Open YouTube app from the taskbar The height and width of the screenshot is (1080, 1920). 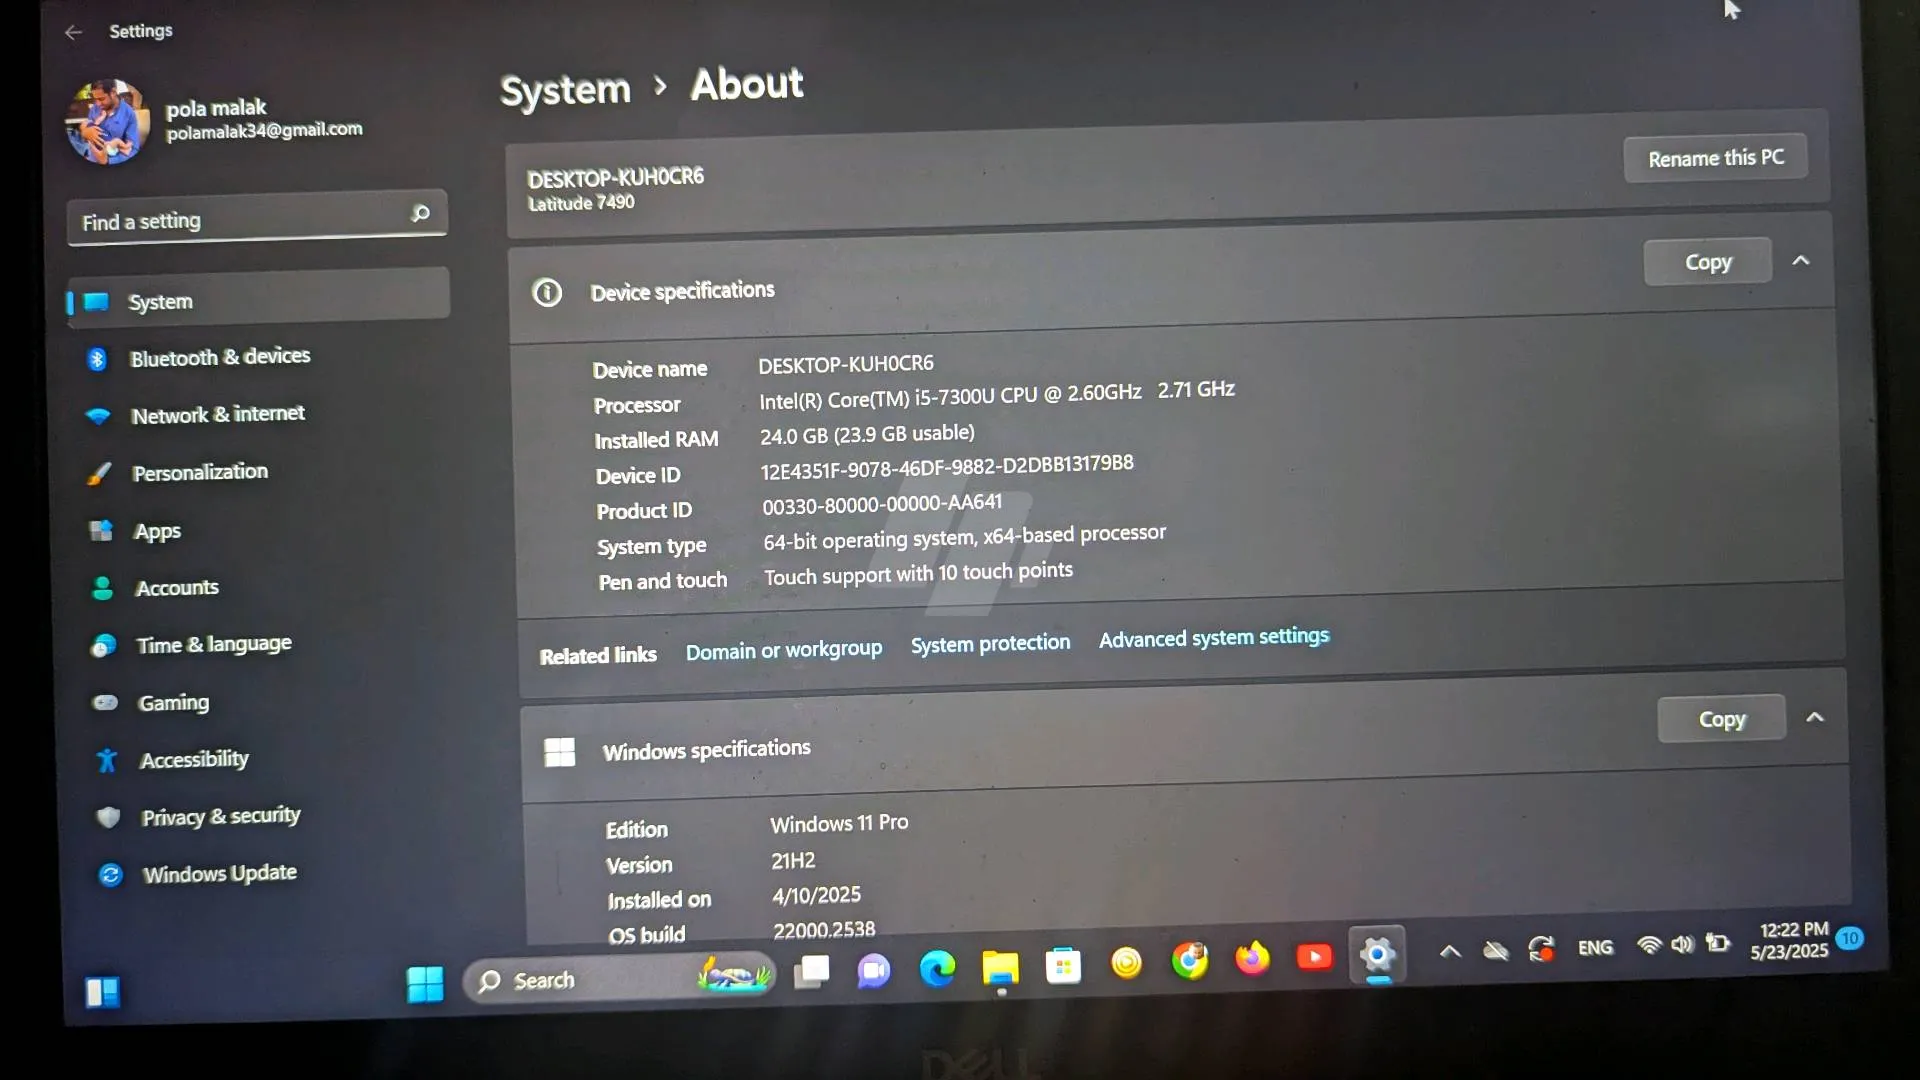[1314, 958]
